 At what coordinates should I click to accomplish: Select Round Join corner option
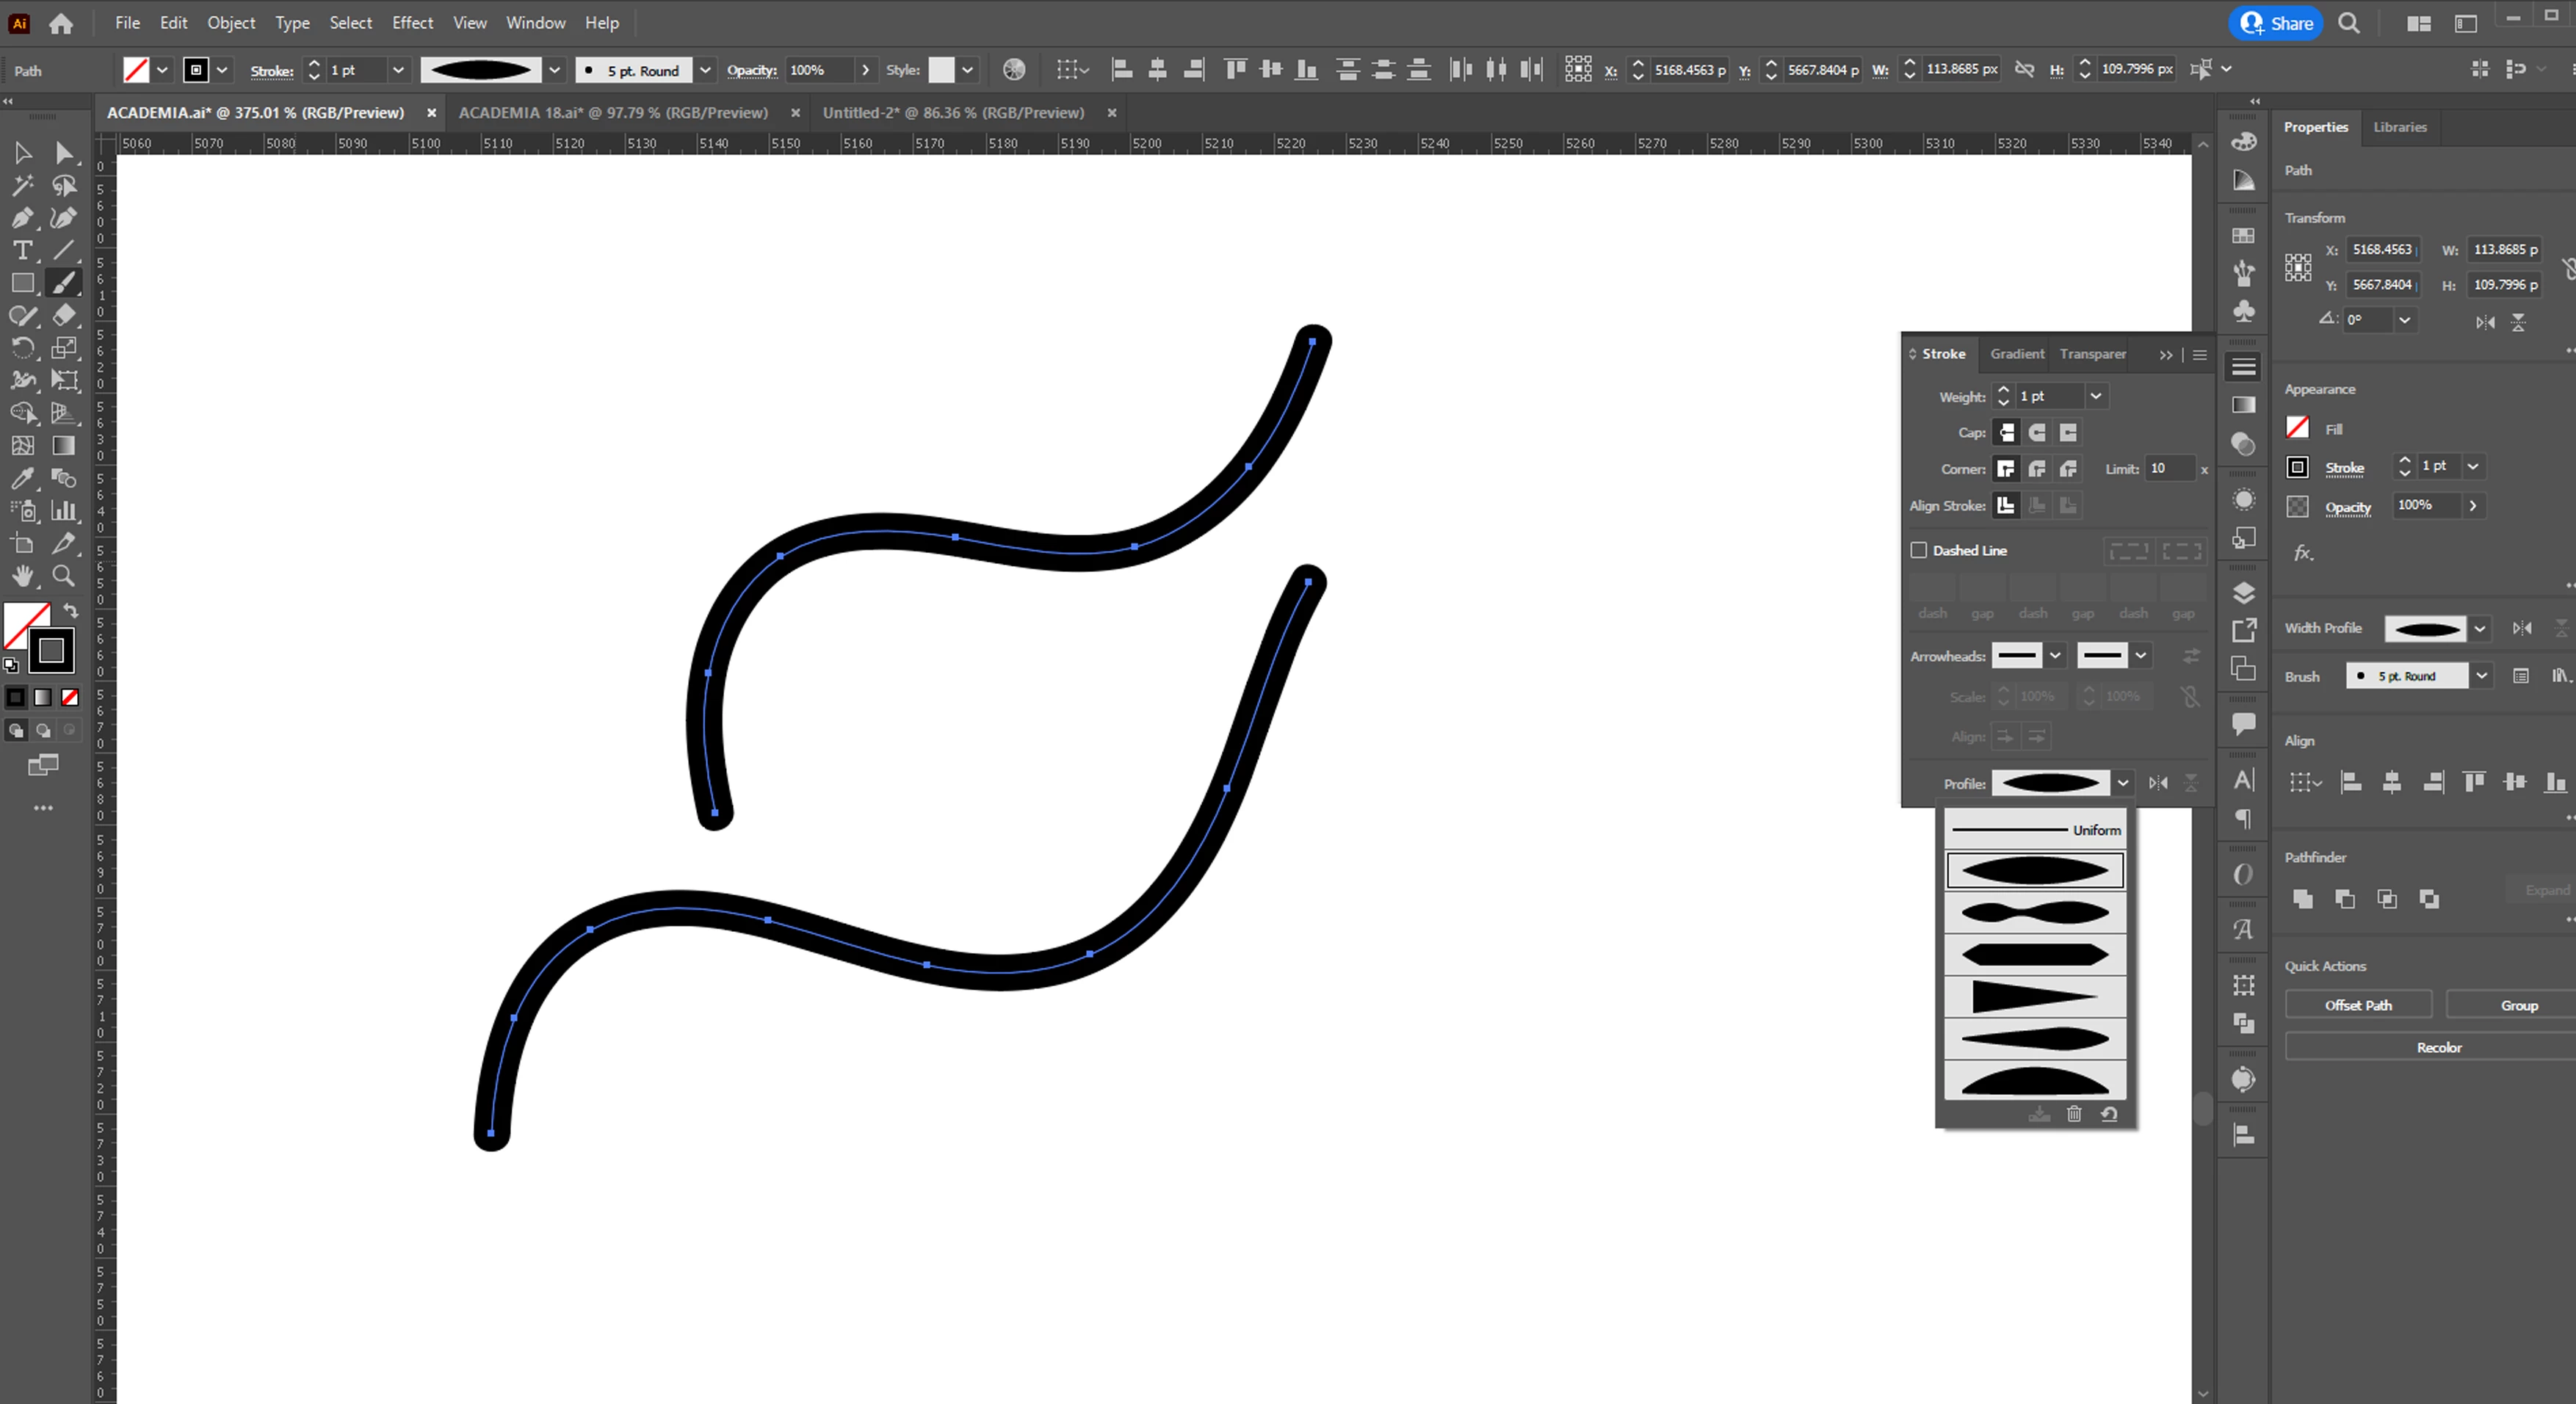2037,469
